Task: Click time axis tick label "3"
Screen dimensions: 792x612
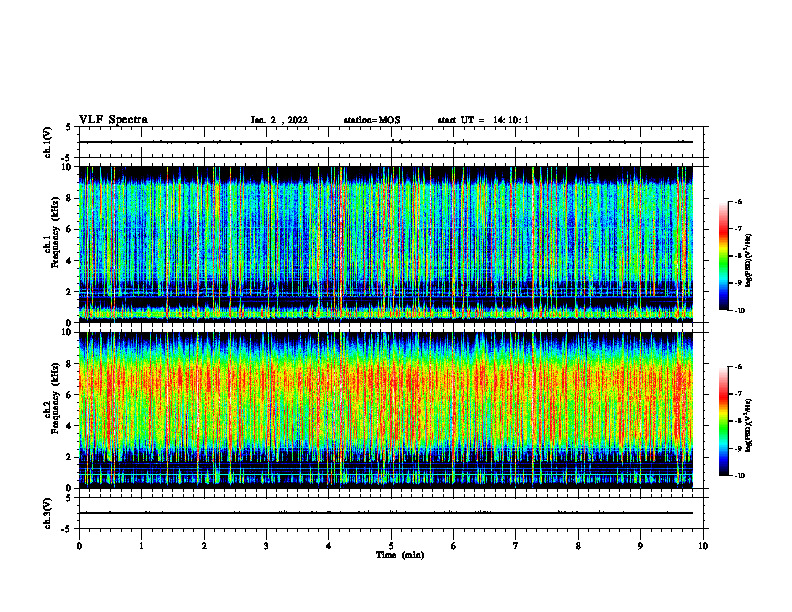Action: pyautogui.click(x=266, y=546)
